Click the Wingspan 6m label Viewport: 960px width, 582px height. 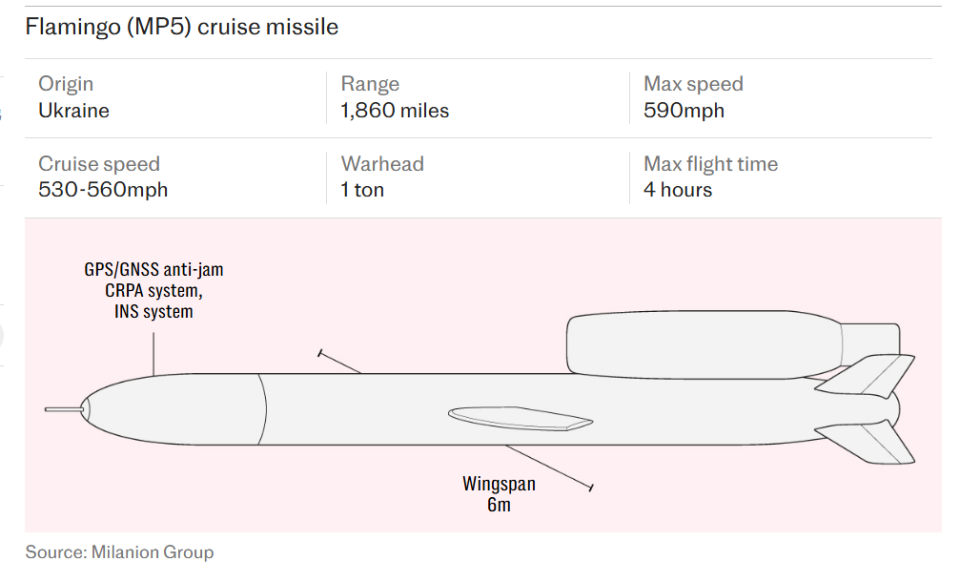point(498,494)
